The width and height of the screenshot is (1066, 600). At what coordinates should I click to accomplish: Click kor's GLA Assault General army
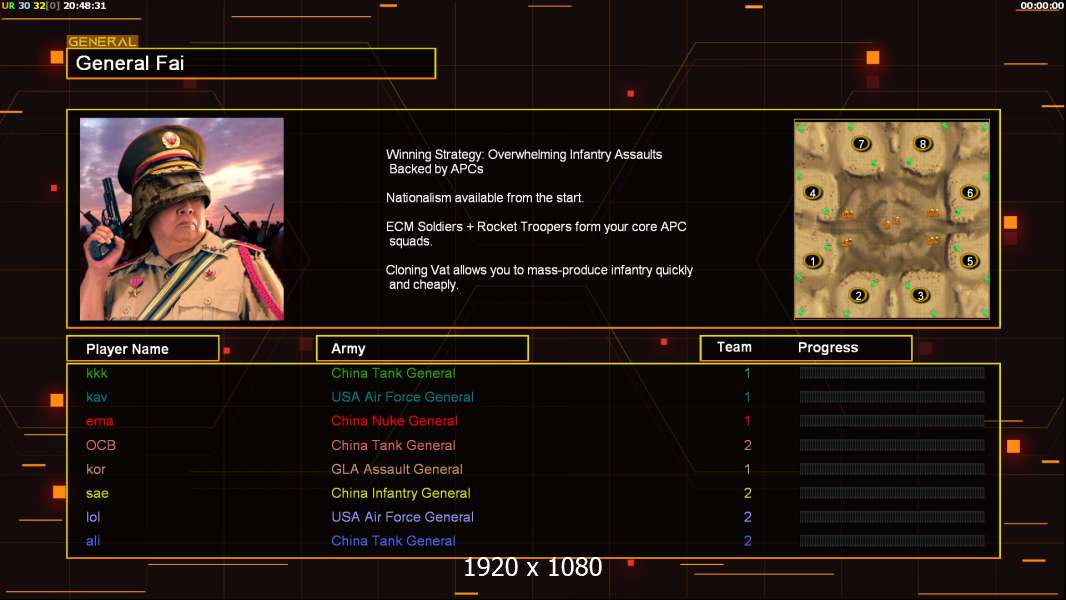397,470
